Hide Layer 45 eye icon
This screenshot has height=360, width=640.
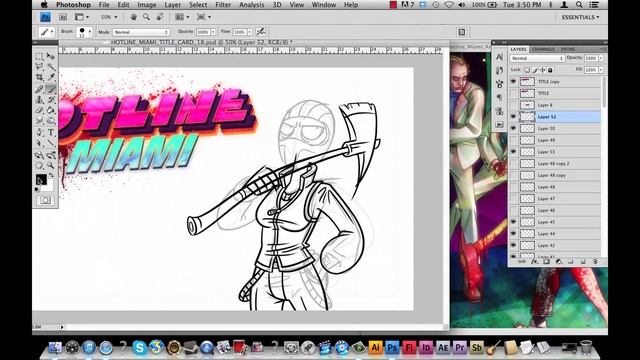click(513, 222)
